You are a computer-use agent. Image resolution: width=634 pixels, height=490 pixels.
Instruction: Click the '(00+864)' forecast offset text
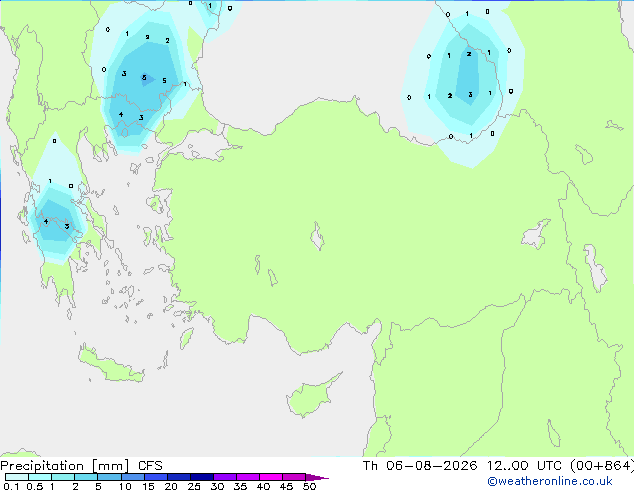coord(602,465)
